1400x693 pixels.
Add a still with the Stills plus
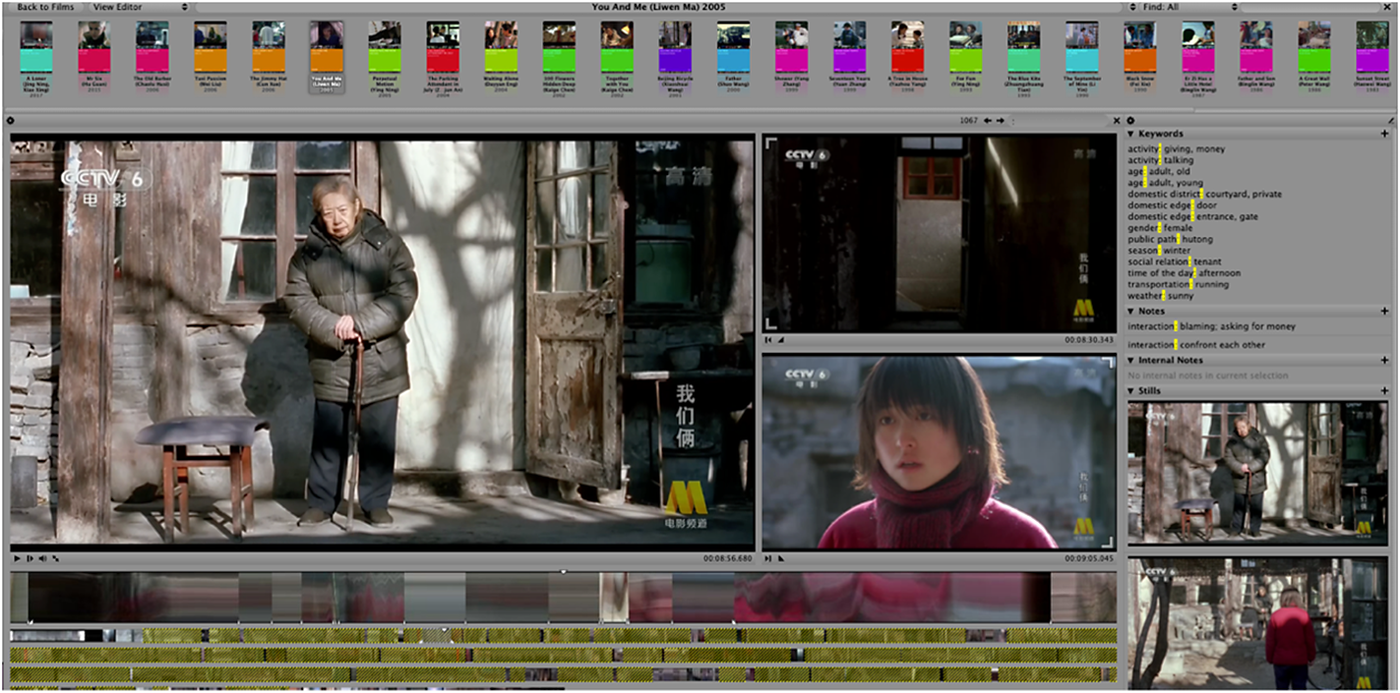point(1385,391)
